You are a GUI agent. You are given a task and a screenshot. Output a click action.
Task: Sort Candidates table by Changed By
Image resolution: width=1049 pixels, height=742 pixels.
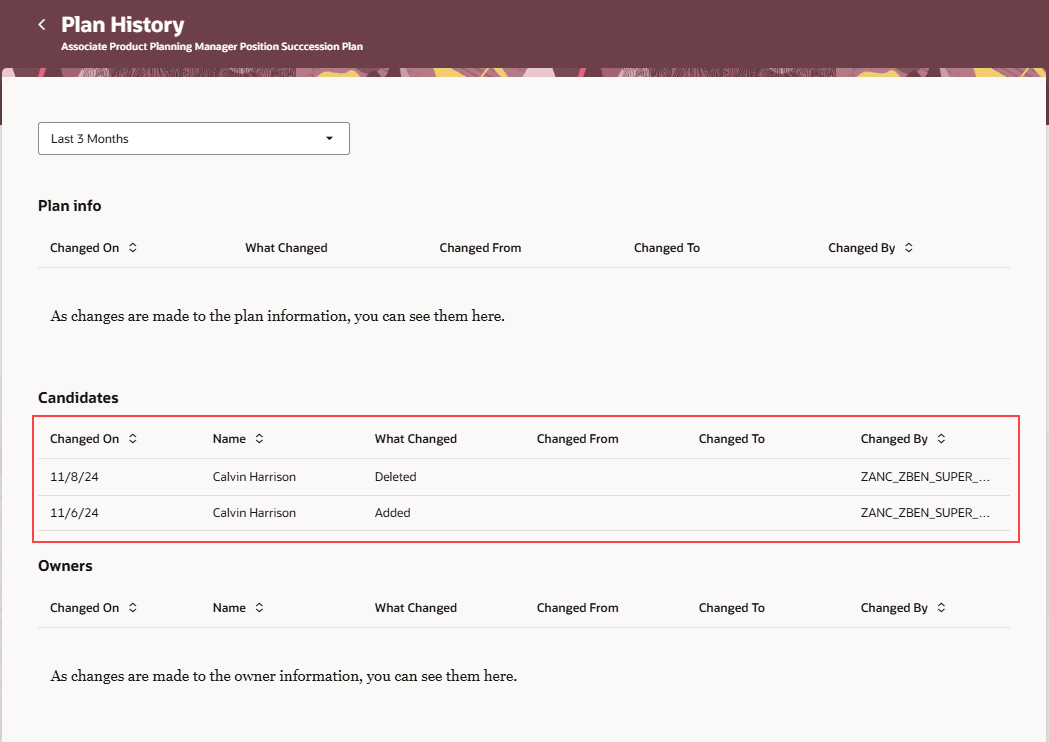point(941,438)
